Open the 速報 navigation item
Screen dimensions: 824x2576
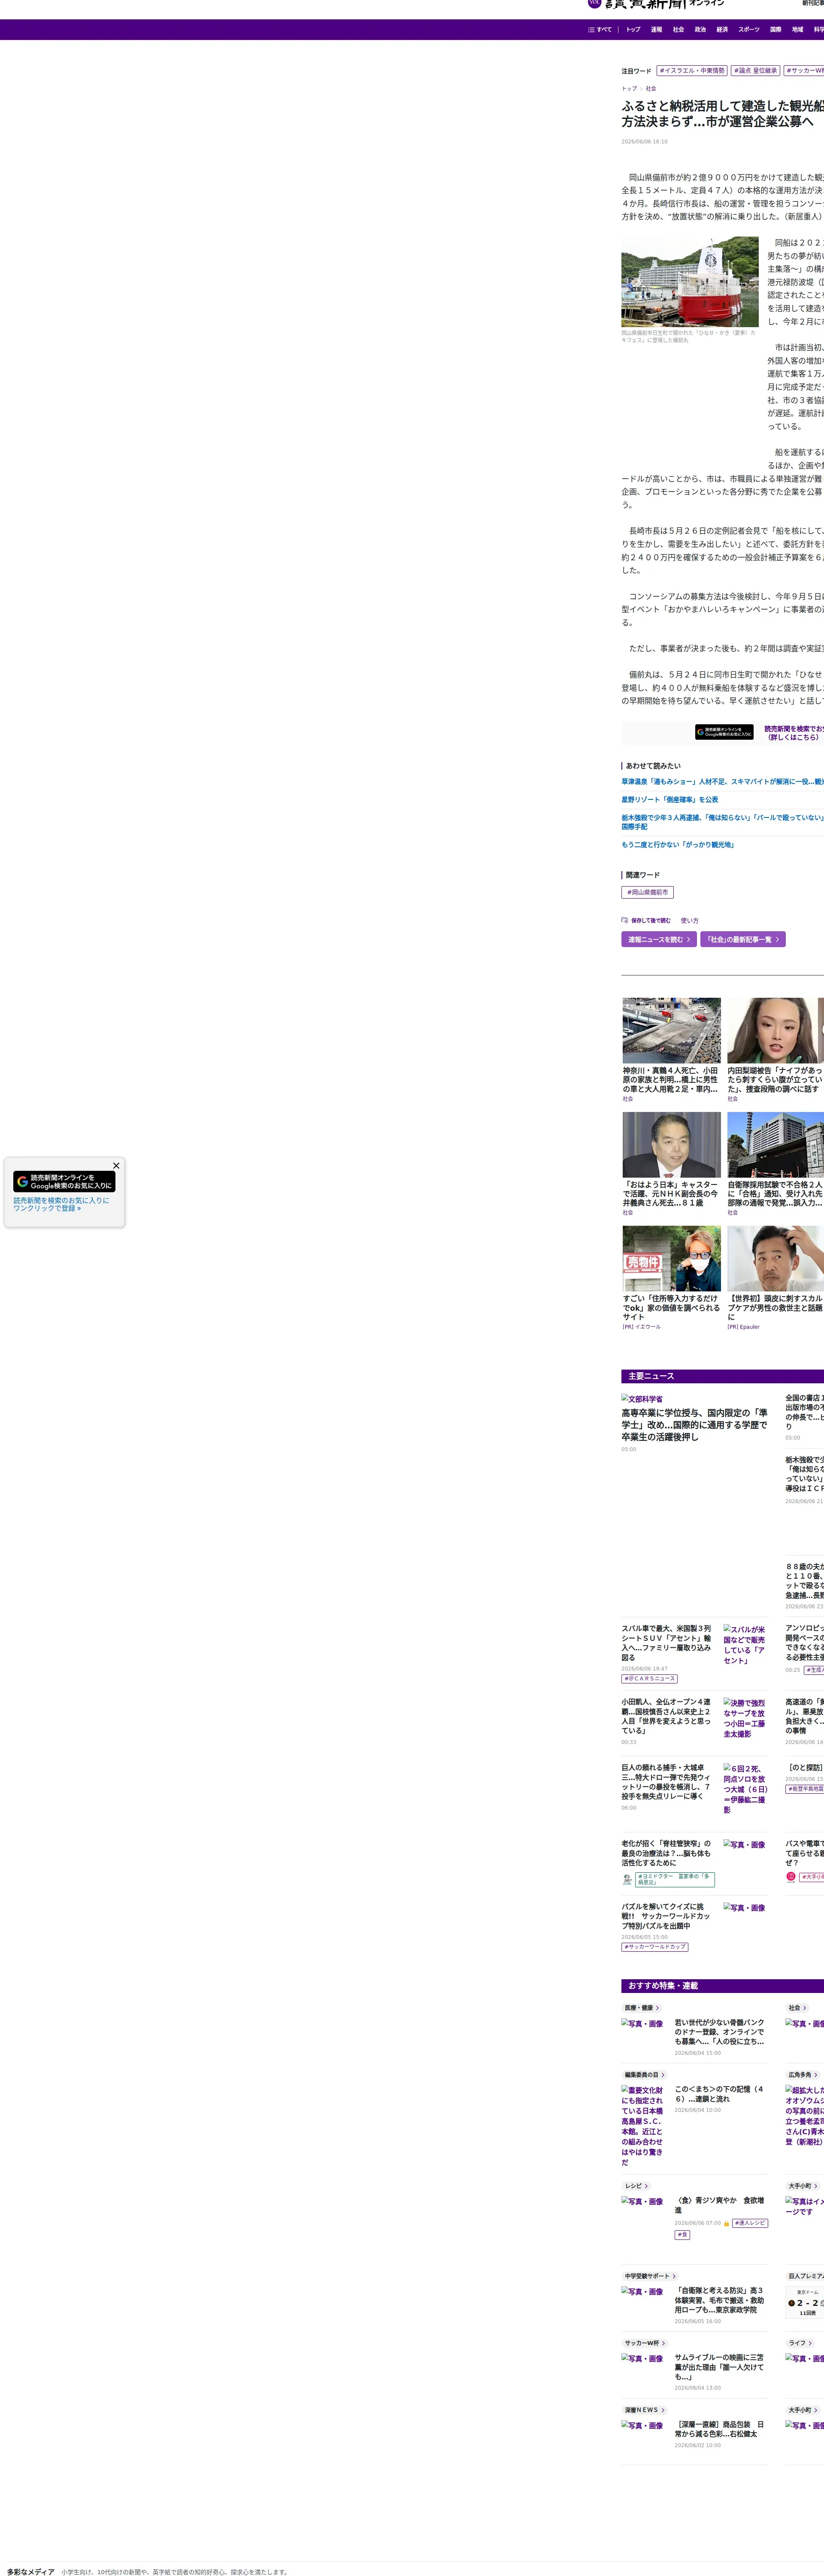coord(656,30)
